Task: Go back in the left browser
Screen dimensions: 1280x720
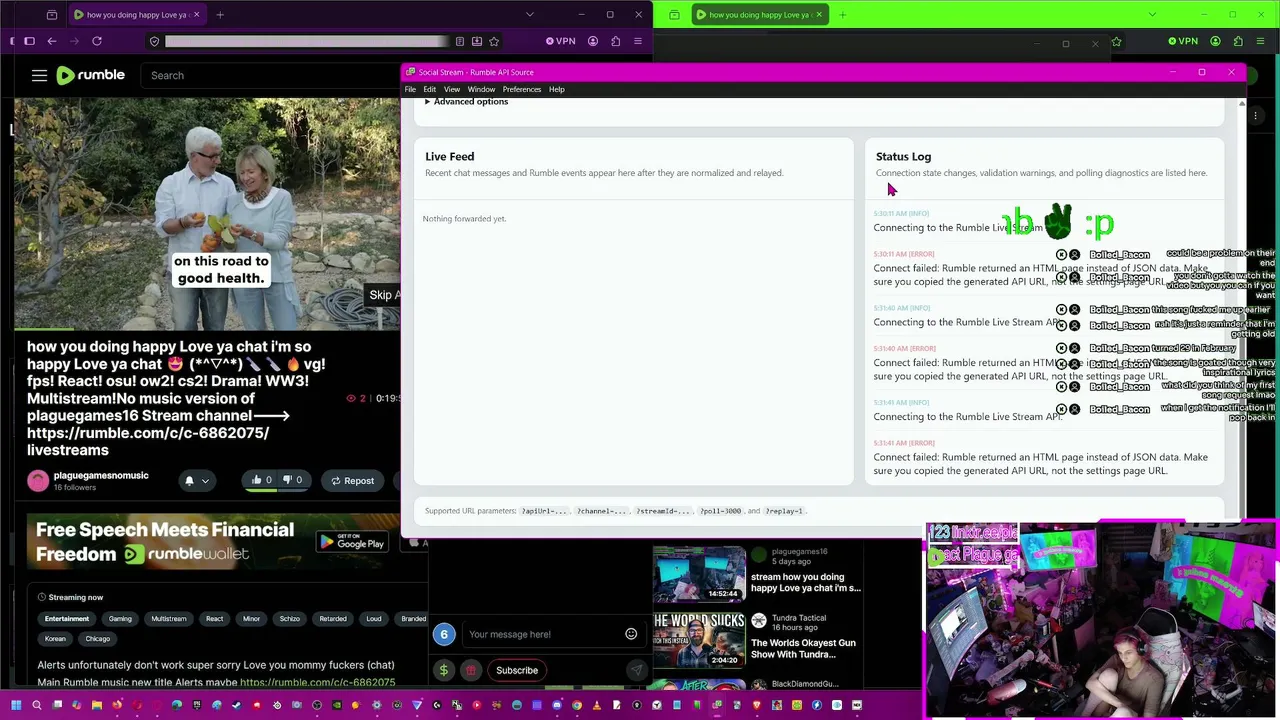Action: [52, 41]
